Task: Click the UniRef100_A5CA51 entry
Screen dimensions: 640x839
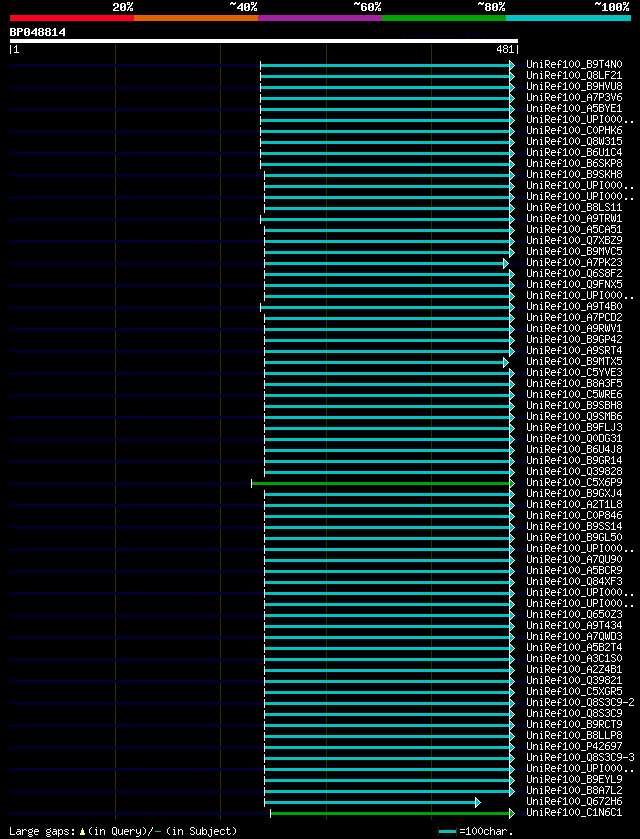Action: (574, 230)
